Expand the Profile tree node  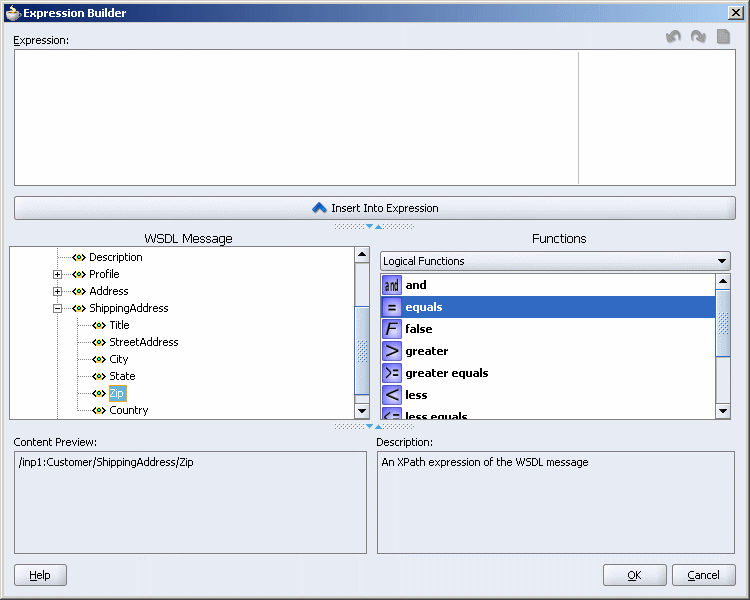(x=57, y=275)
